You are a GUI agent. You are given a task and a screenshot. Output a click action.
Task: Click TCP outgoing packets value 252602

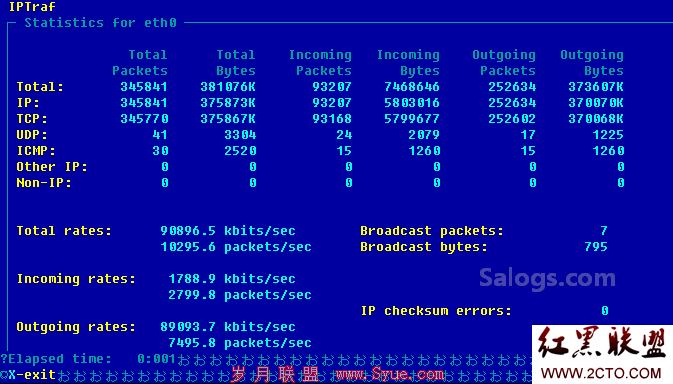(x=512, y=119)
